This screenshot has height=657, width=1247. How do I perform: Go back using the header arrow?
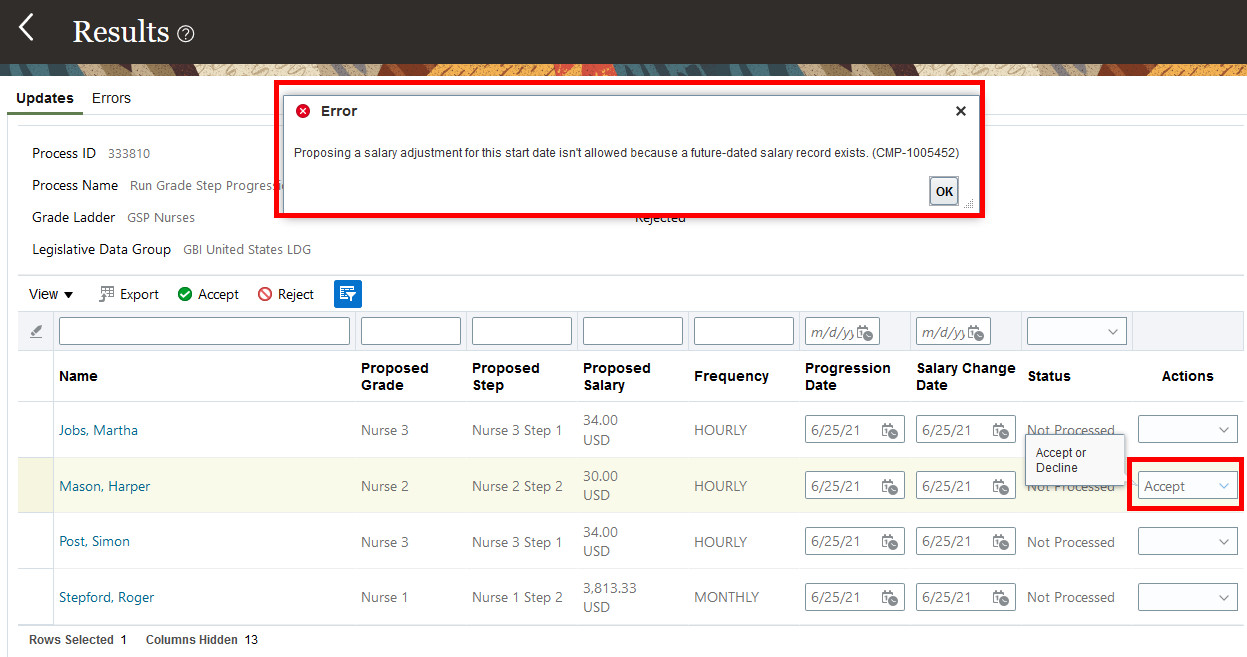(x=27, y=28)
